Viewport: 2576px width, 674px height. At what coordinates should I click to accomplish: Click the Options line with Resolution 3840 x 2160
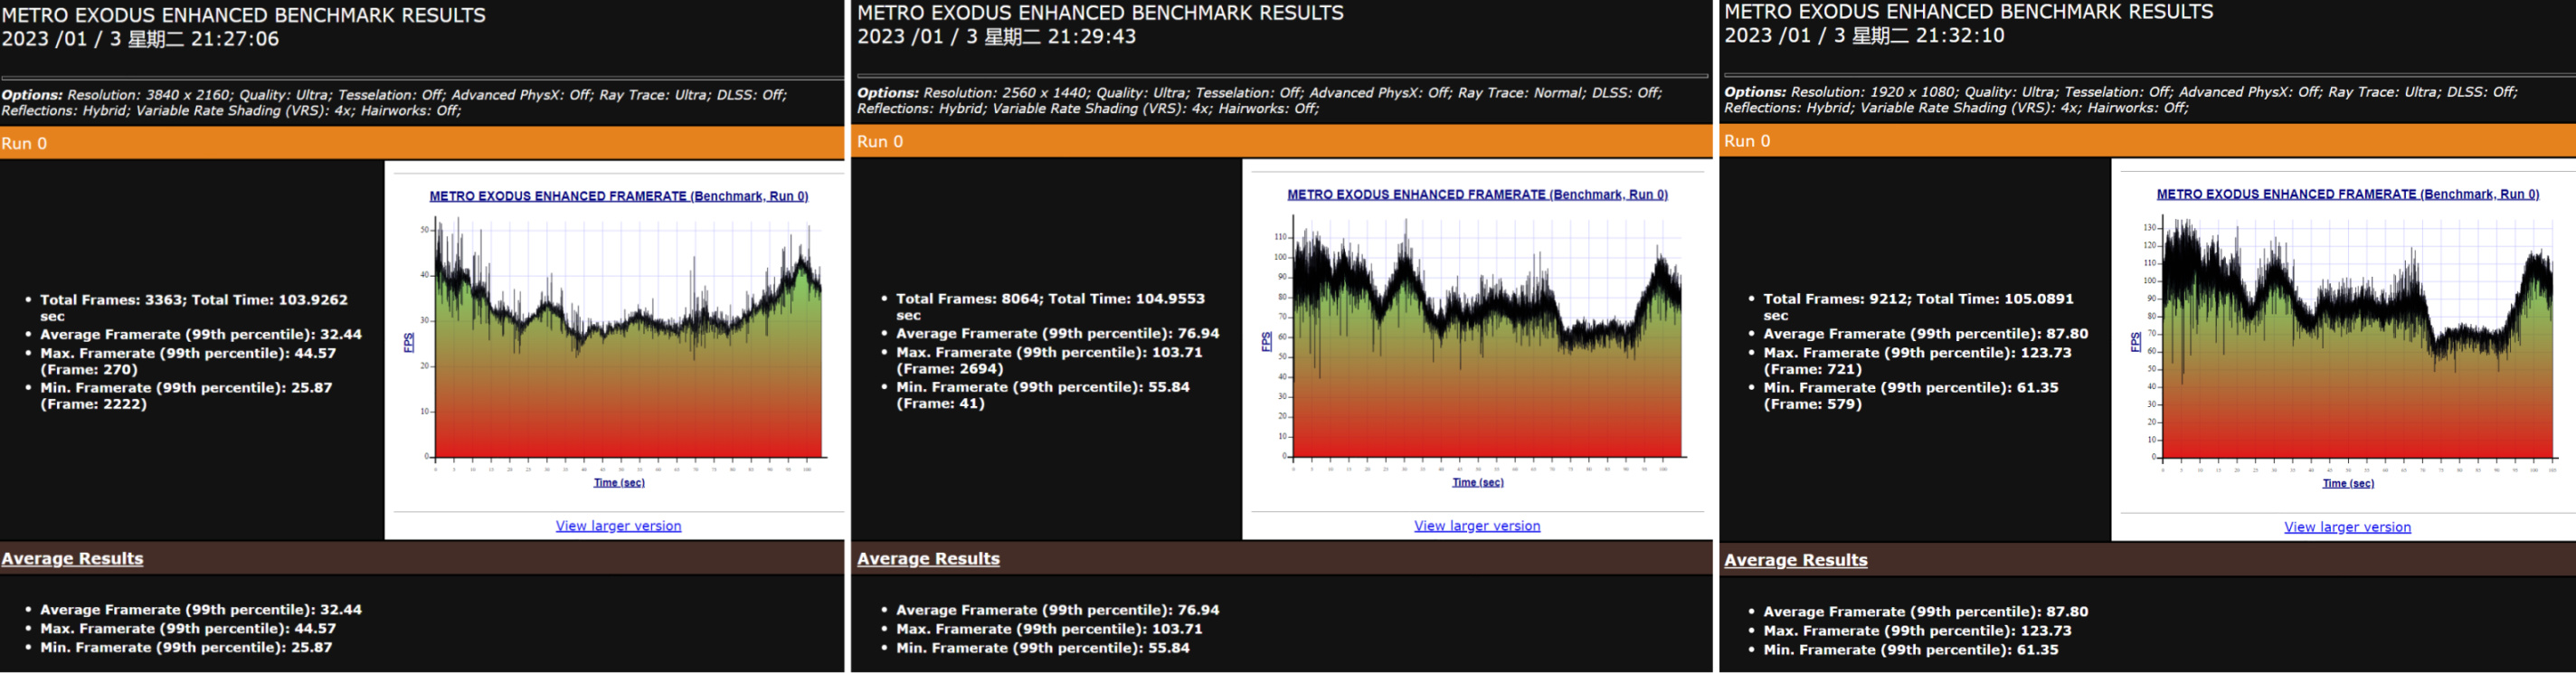pos(394,103)
